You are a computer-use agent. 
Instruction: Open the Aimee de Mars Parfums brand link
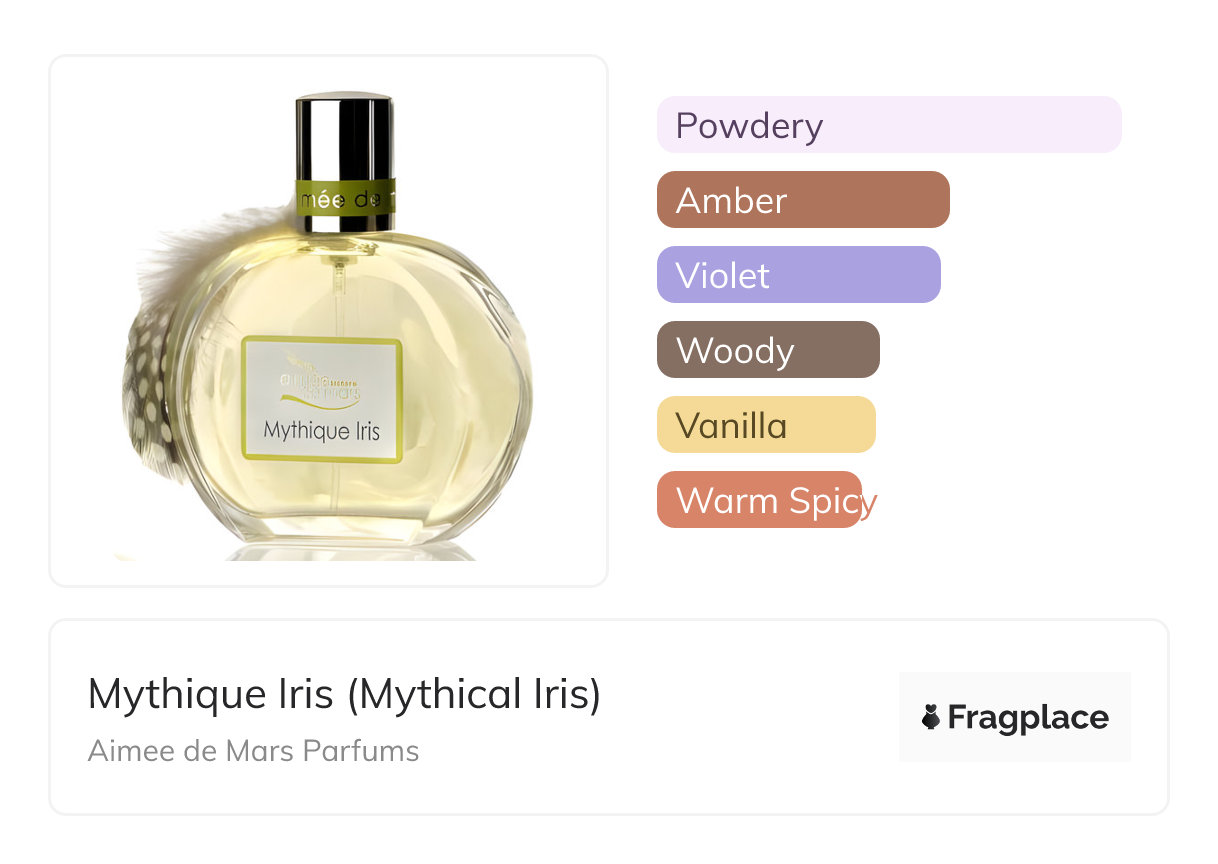click(x=253, y=751)
